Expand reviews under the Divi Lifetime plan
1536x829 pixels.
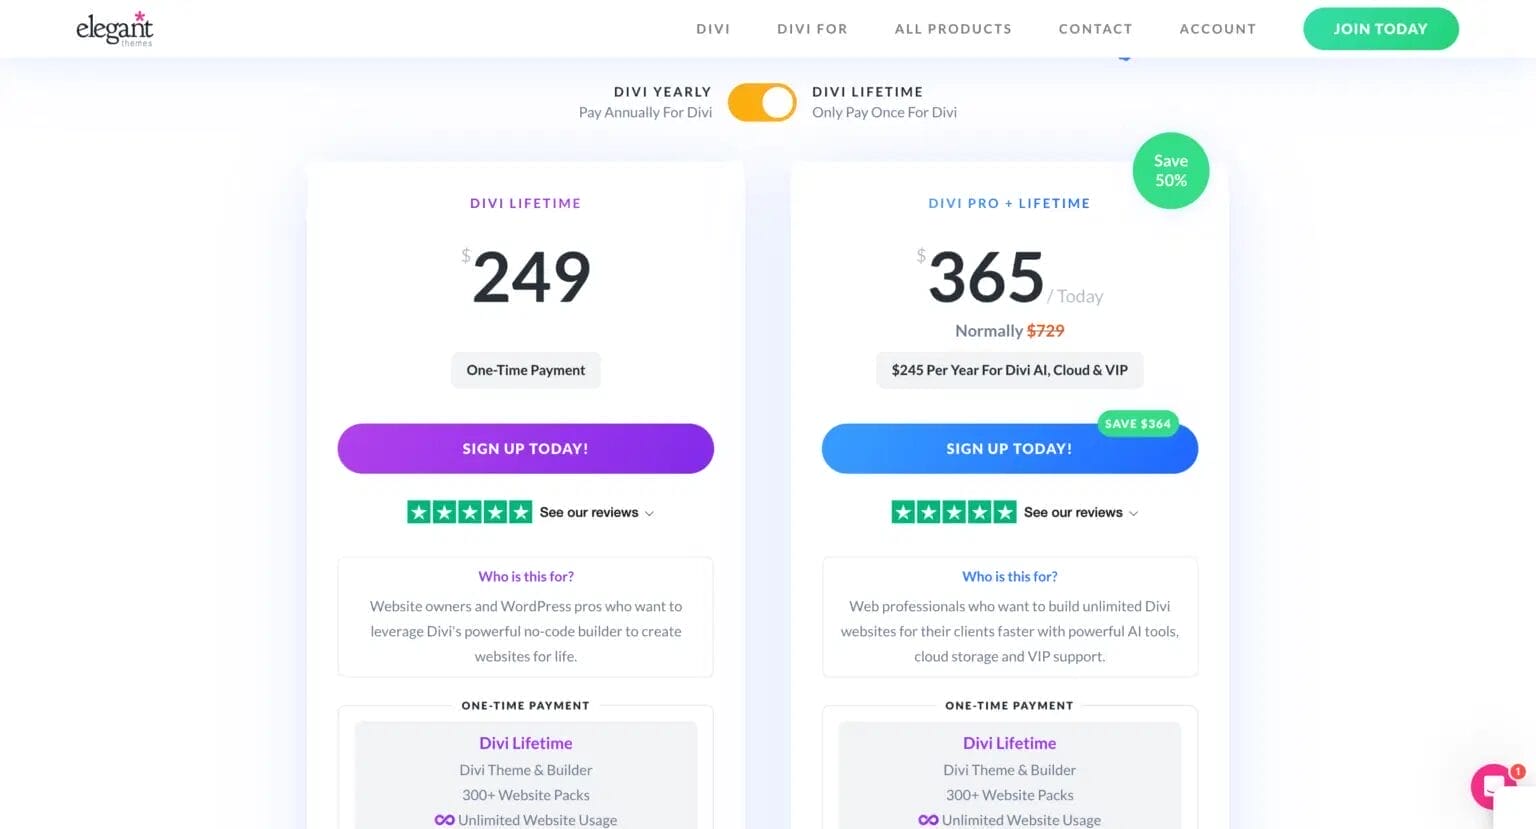pos(597,513)
